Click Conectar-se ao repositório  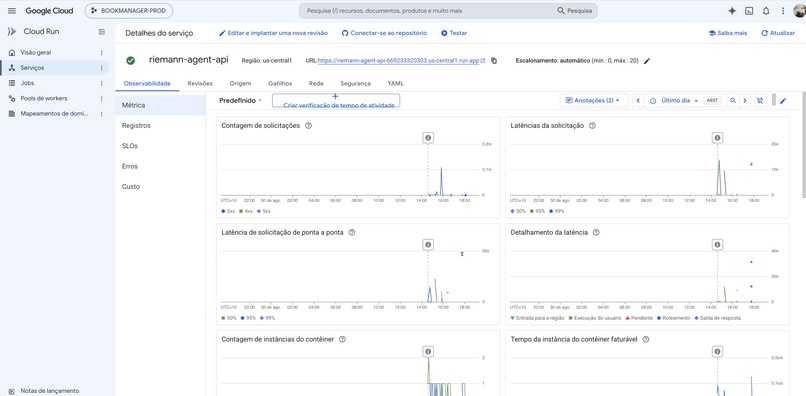click(384, 33)
